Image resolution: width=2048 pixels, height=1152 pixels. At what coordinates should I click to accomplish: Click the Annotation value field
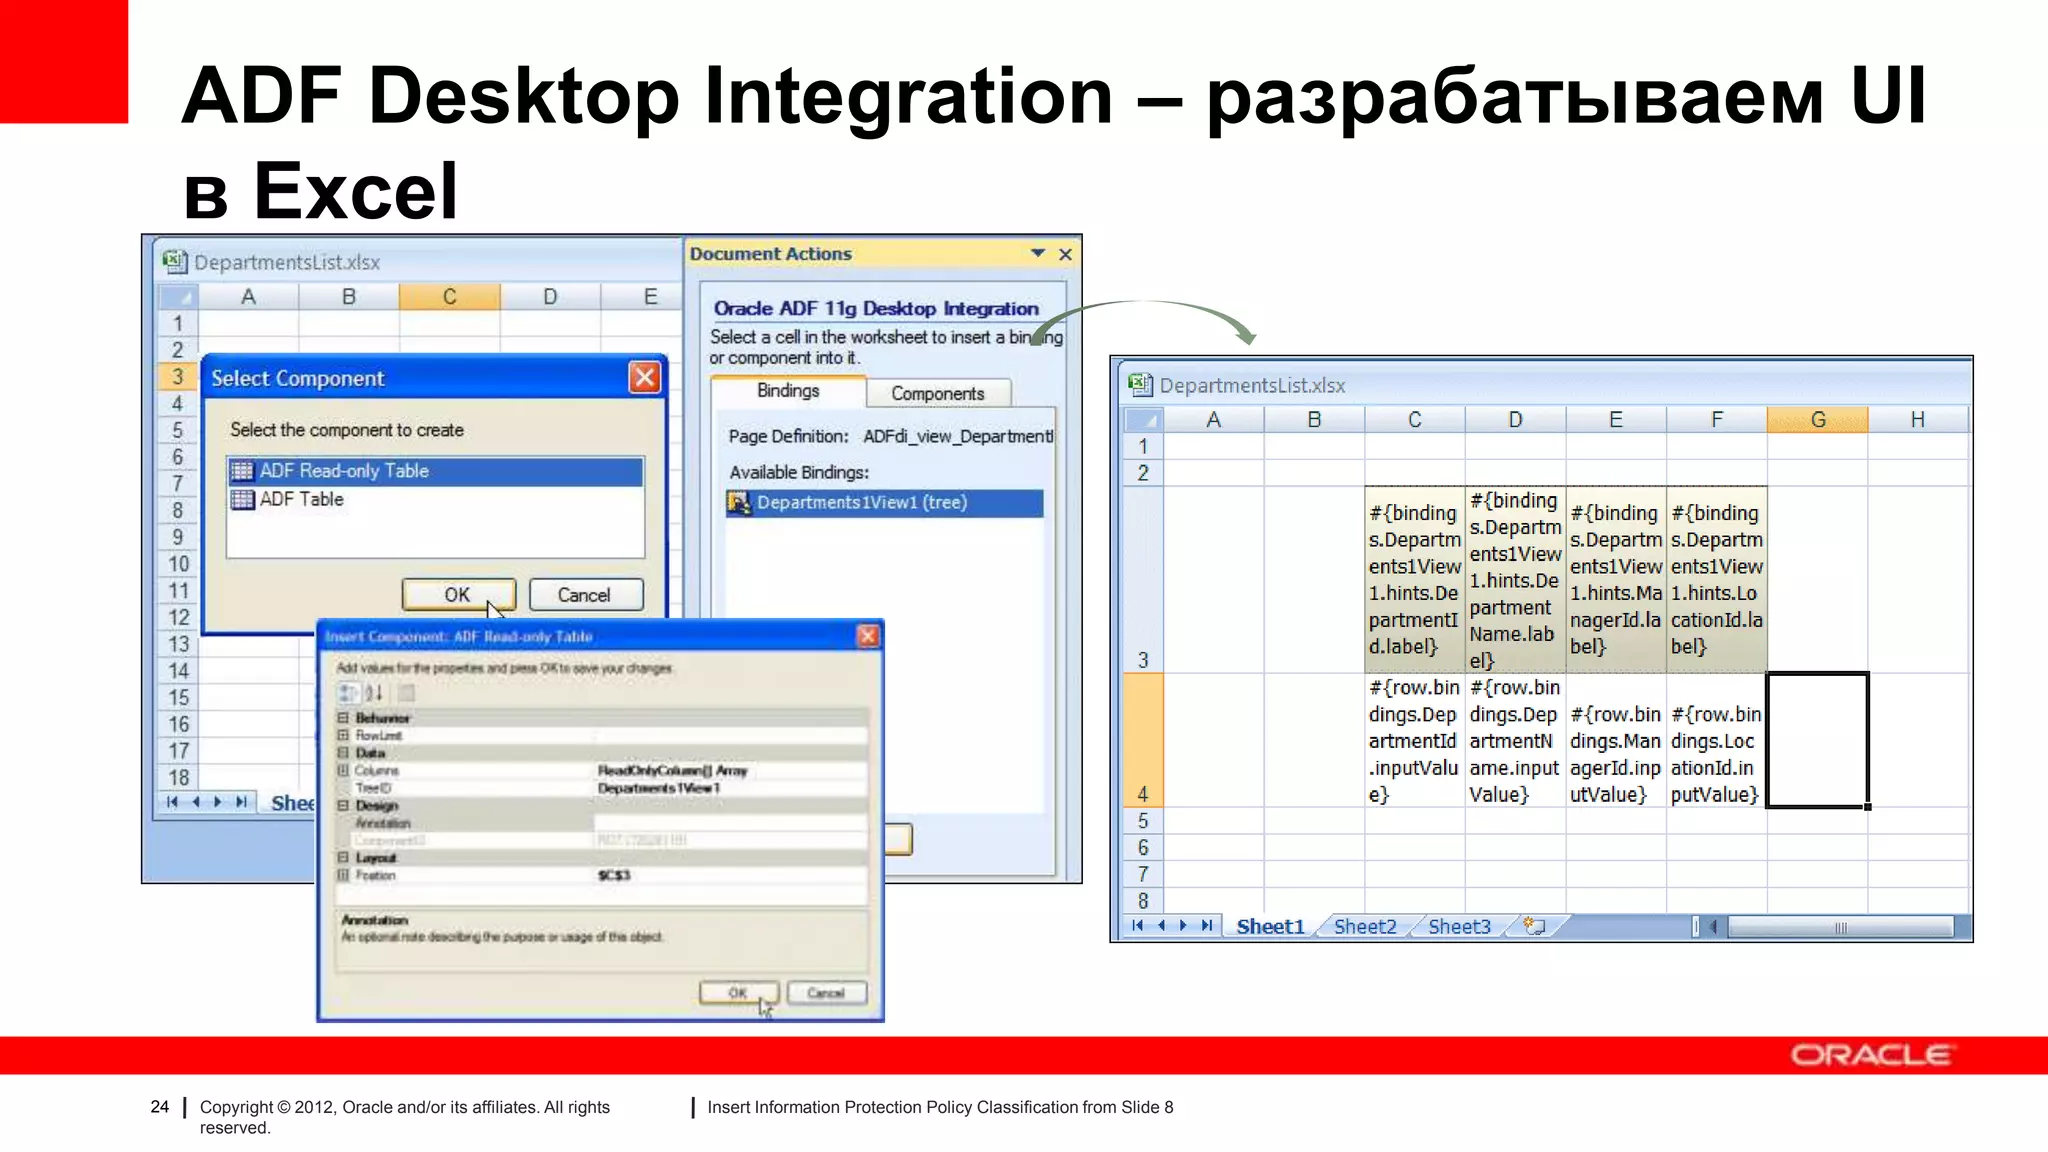(x=729, y=823)
